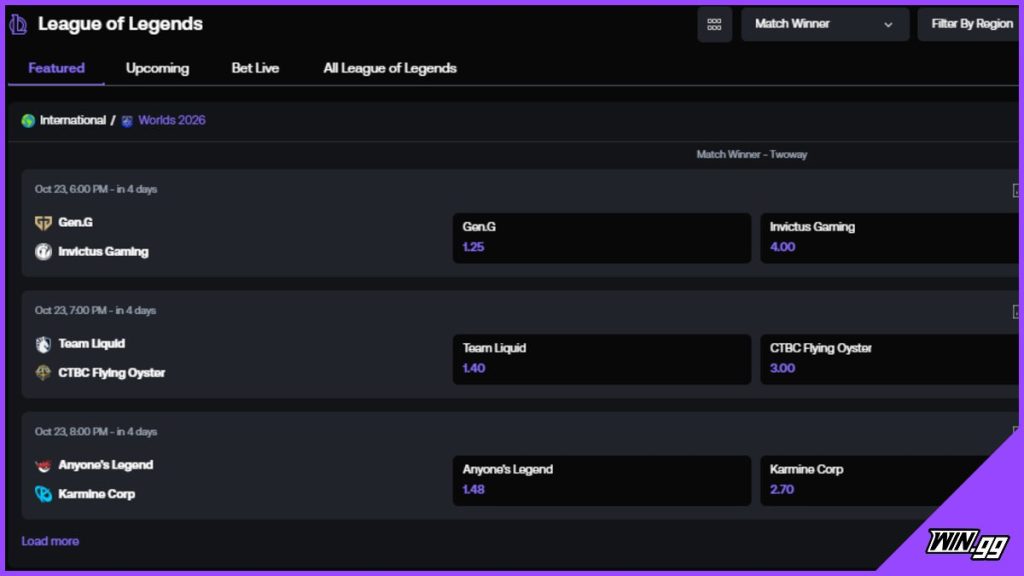Open the Filter By Region dropdown
Screen dimensions: 1024x576
tap(970, 25)
